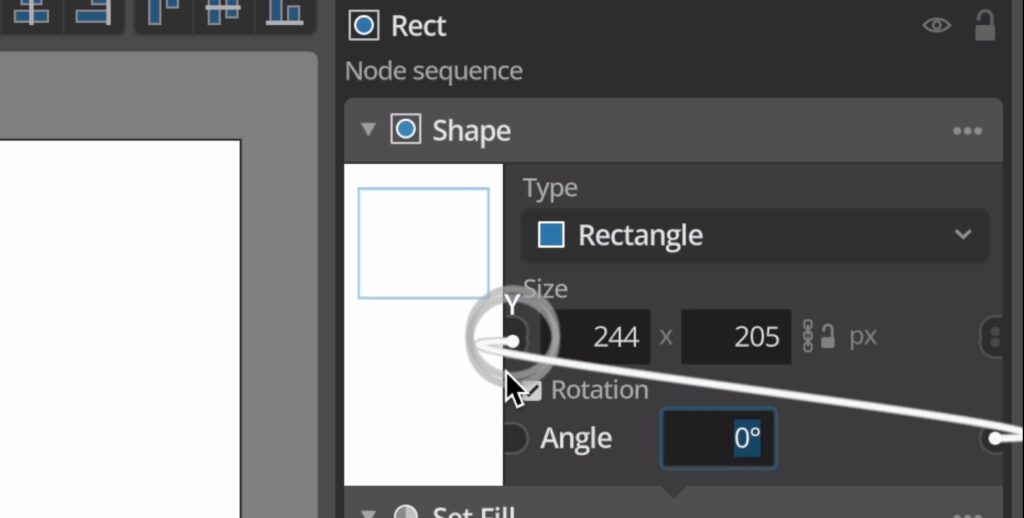Screen dimensions: 1024x518
Task: Click the align vertical center icon
Action: point(223,12)
